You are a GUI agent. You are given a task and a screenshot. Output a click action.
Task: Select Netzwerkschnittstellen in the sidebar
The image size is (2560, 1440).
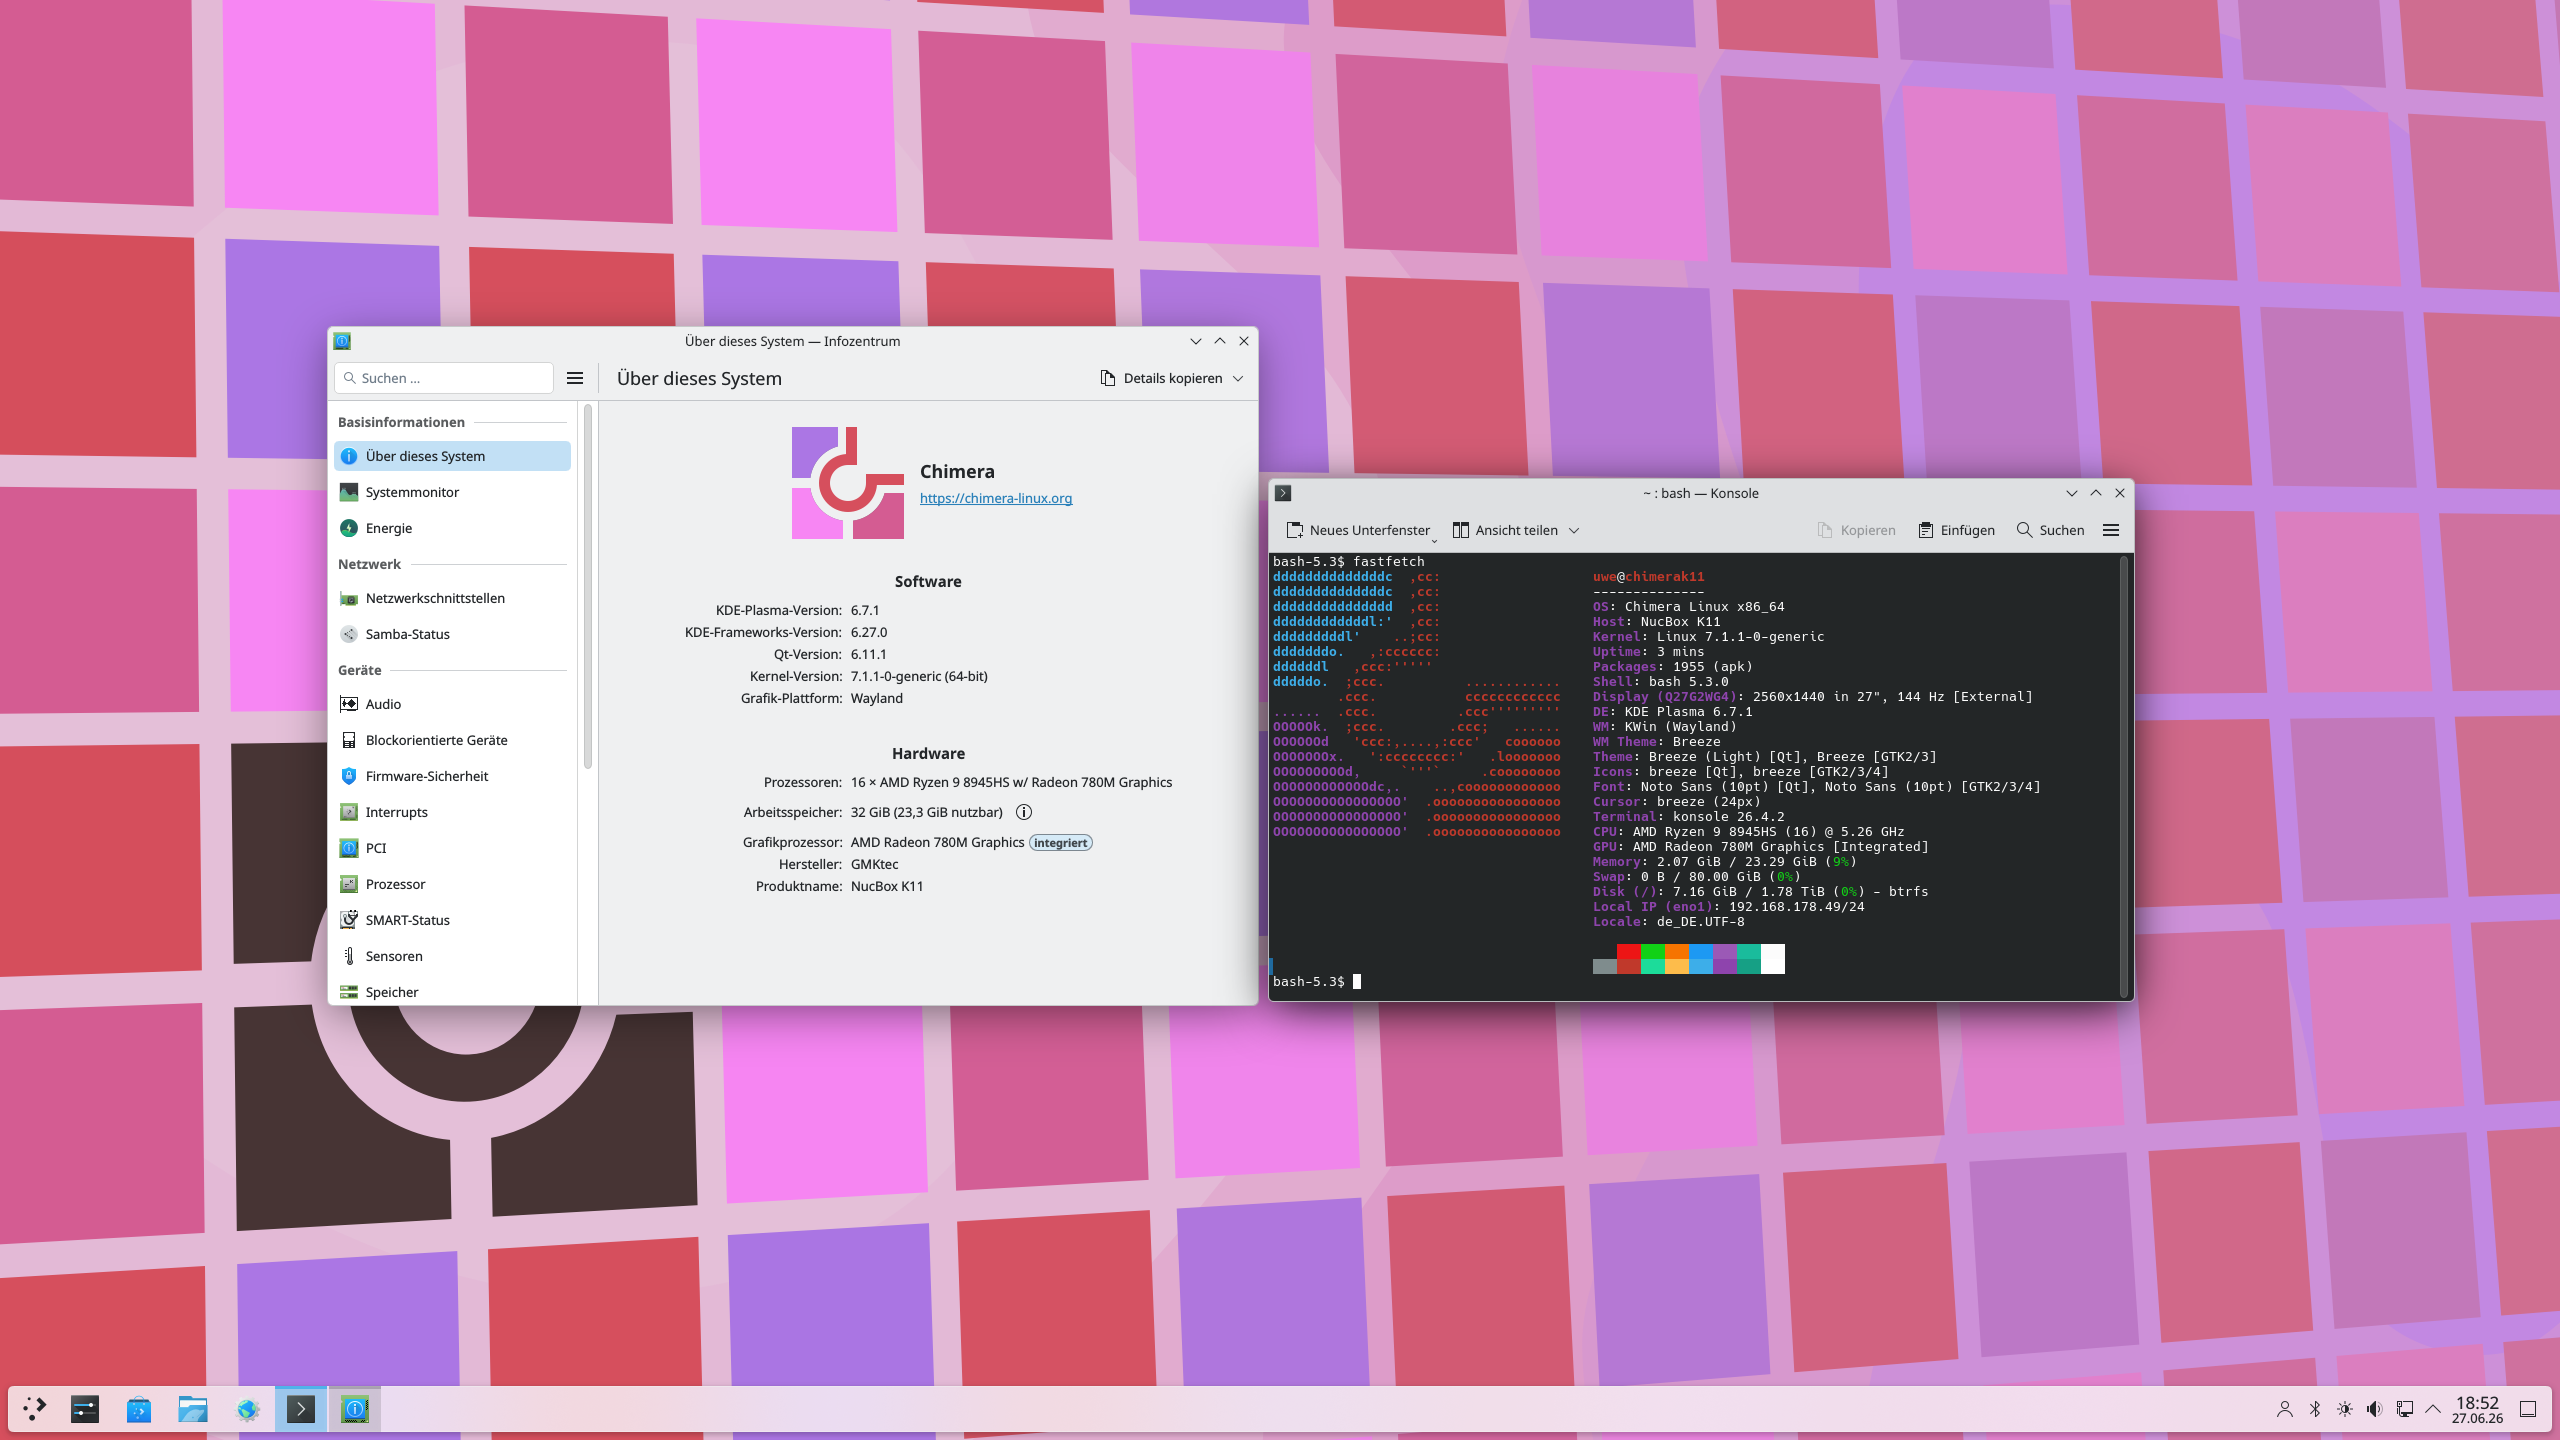pyautogui.click(x=452, y=598)
